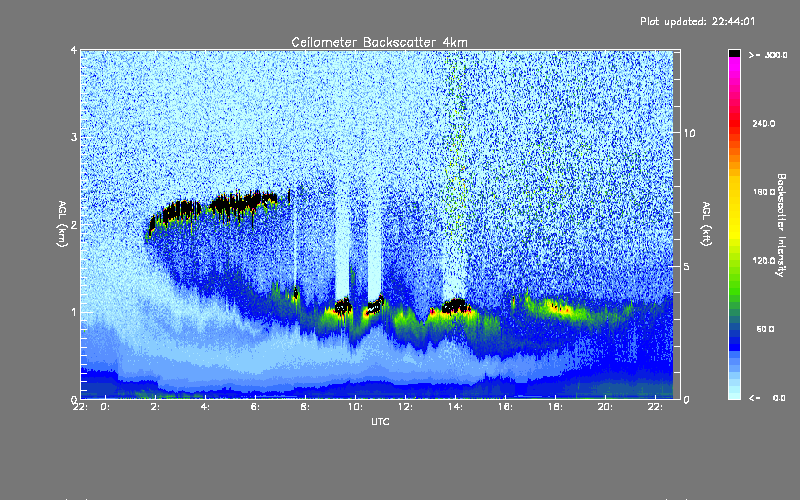The width and height of the screenshot is (800, 500).
Task: Pick the black swatch atop the colorbar
Action: pyautogui.click(x=734, y=53)
